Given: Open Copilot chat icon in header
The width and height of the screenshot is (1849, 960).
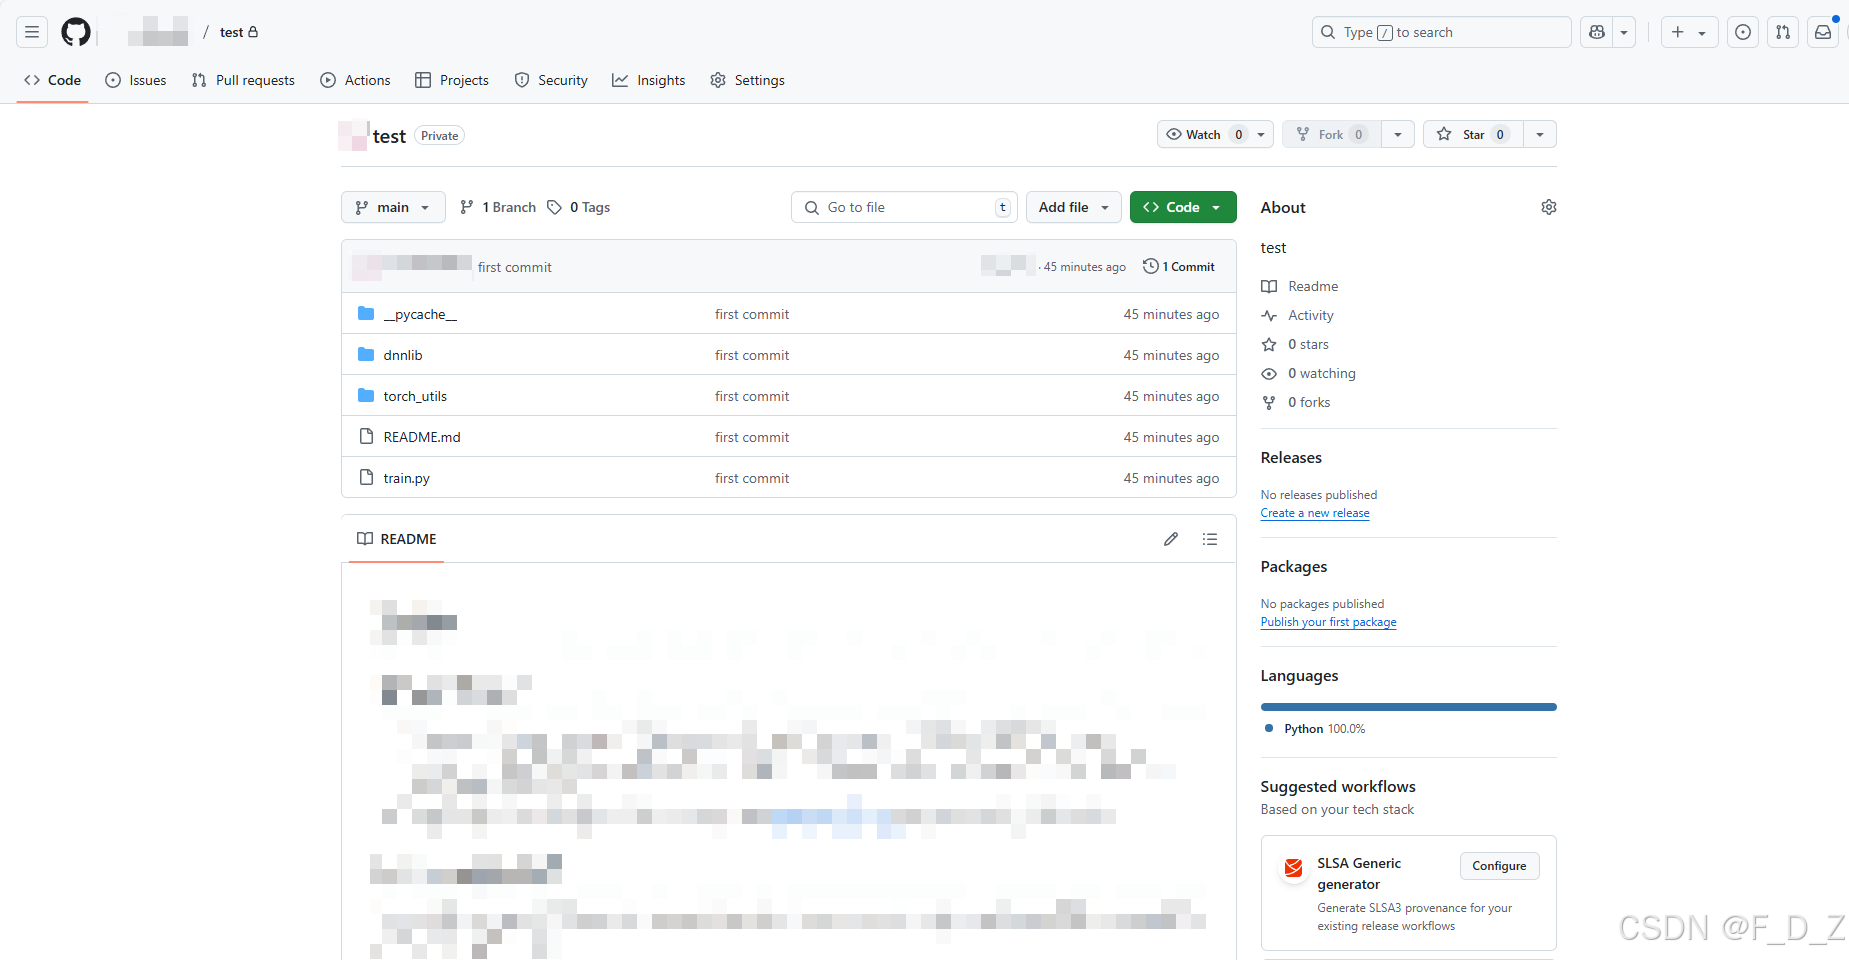Looking at the screenshot, I should click(1597, 32).
